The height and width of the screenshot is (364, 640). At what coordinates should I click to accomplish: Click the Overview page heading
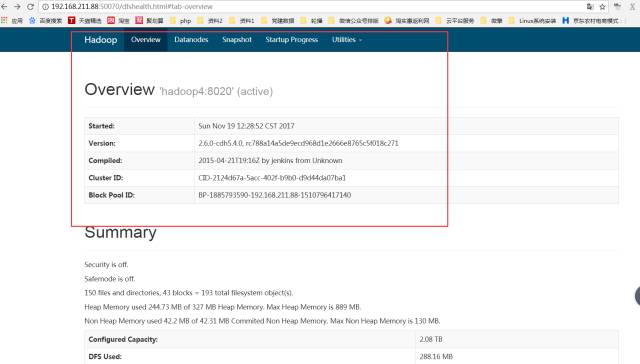point(120,89)
